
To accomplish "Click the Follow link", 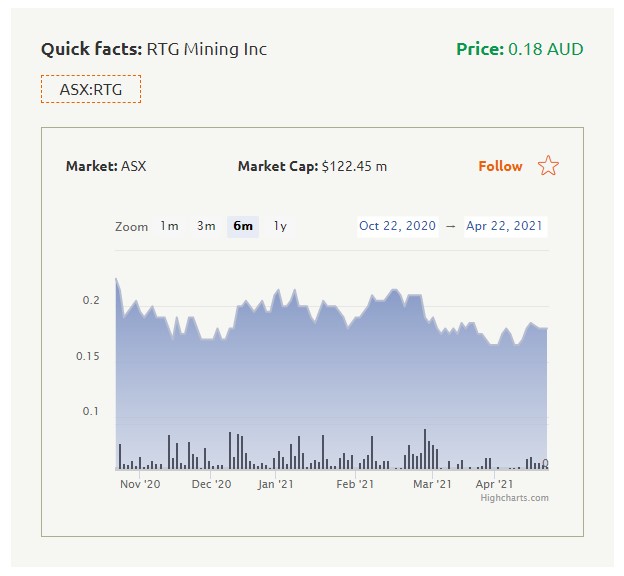I will (x=500, y=166).
